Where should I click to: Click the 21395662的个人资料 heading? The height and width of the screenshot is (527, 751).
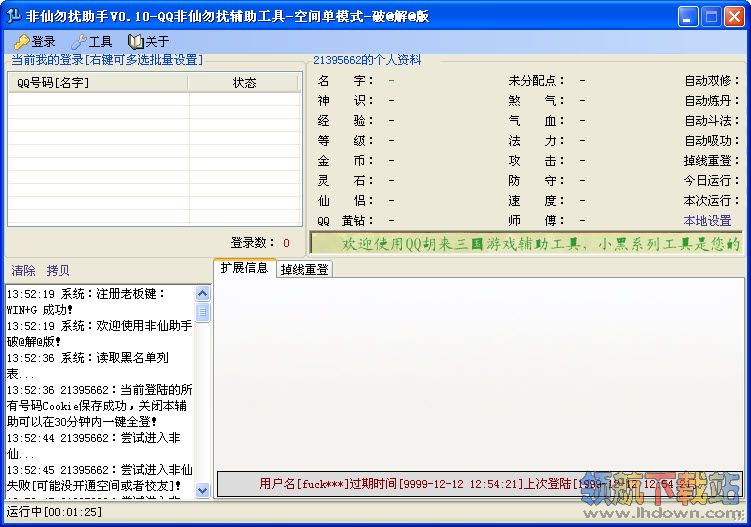pyautogui.click(x=367, y=60)
